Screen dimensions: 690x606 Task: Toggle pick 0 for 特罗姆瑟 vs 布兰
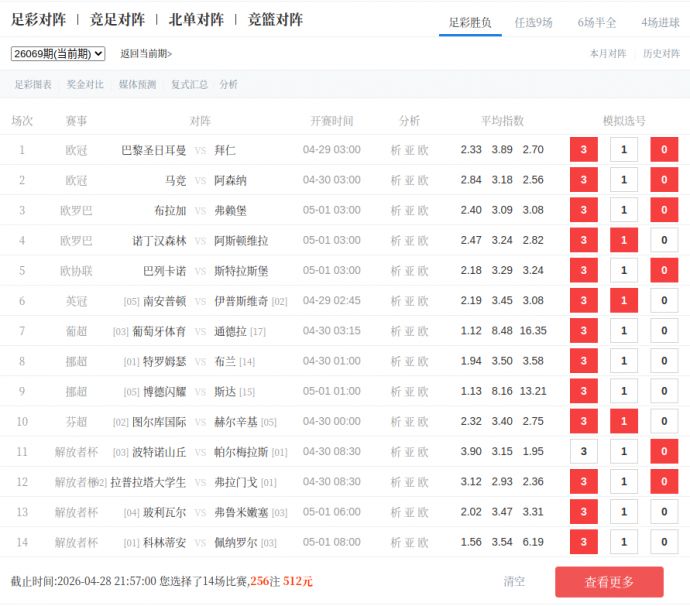(664, 361)
